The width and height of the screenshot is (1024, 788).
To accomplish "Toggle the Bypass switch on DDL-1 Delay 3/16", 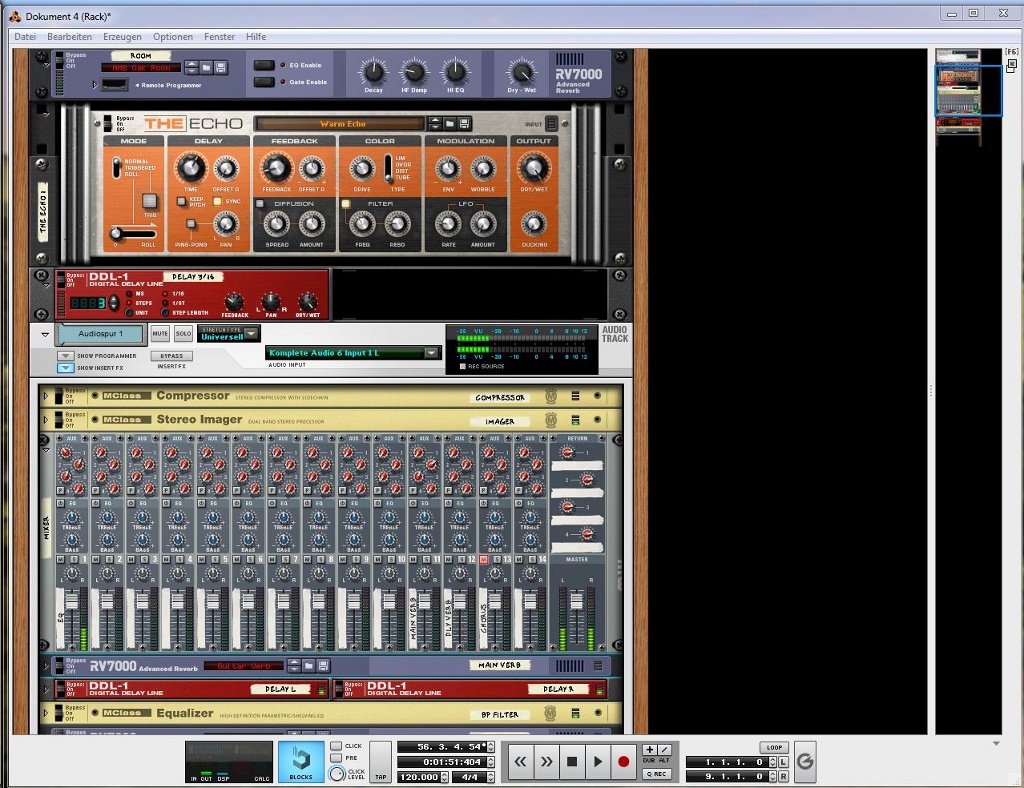I will coord(61,280).
